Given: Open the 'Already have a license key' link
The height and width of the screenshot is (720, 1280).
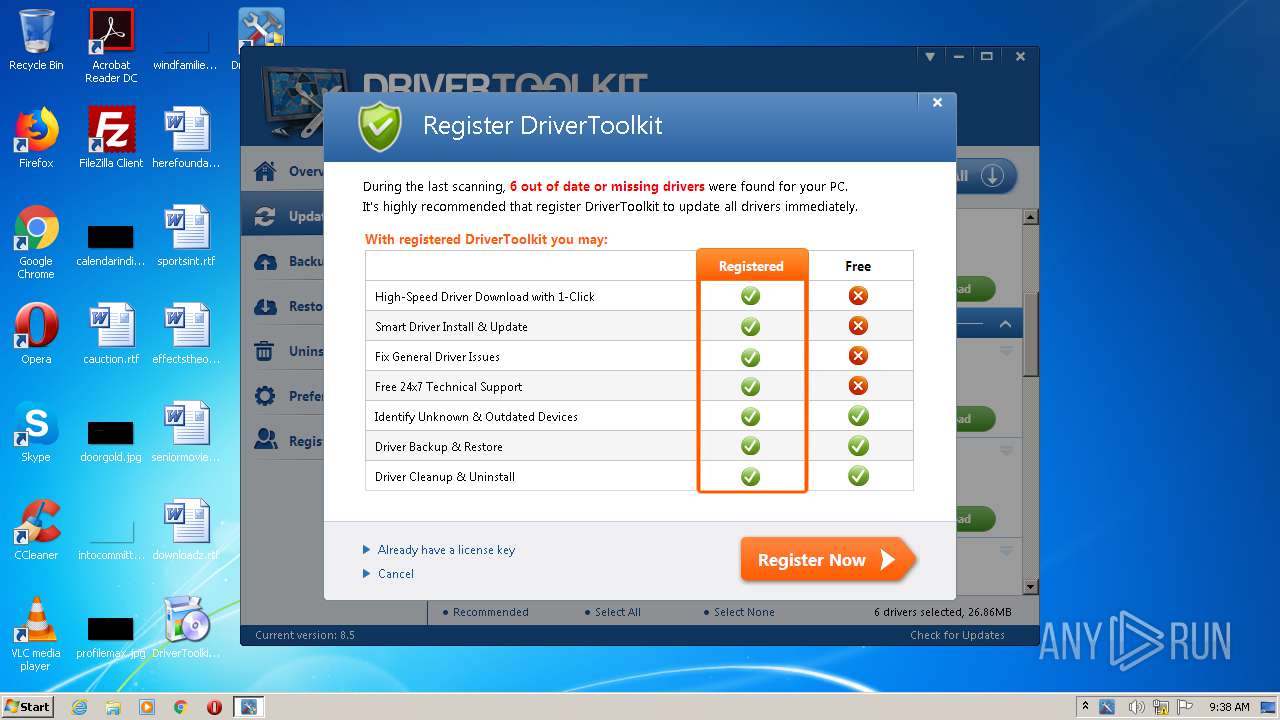Looking at the screenshot, I should pos(446,550).
